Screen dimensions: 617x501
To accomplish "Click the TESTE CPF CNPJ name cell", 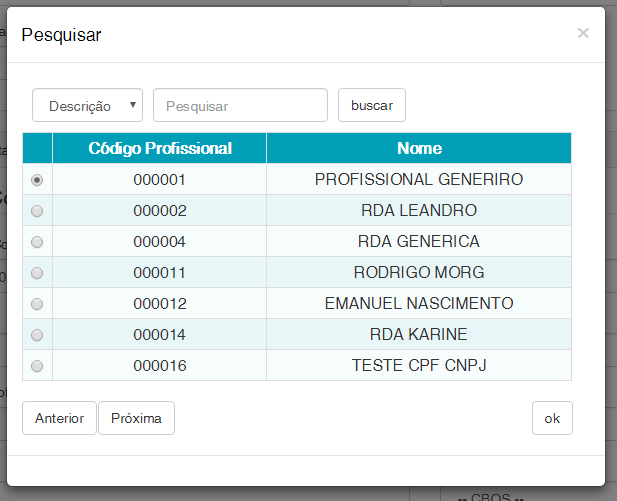I will pos(419,366).
